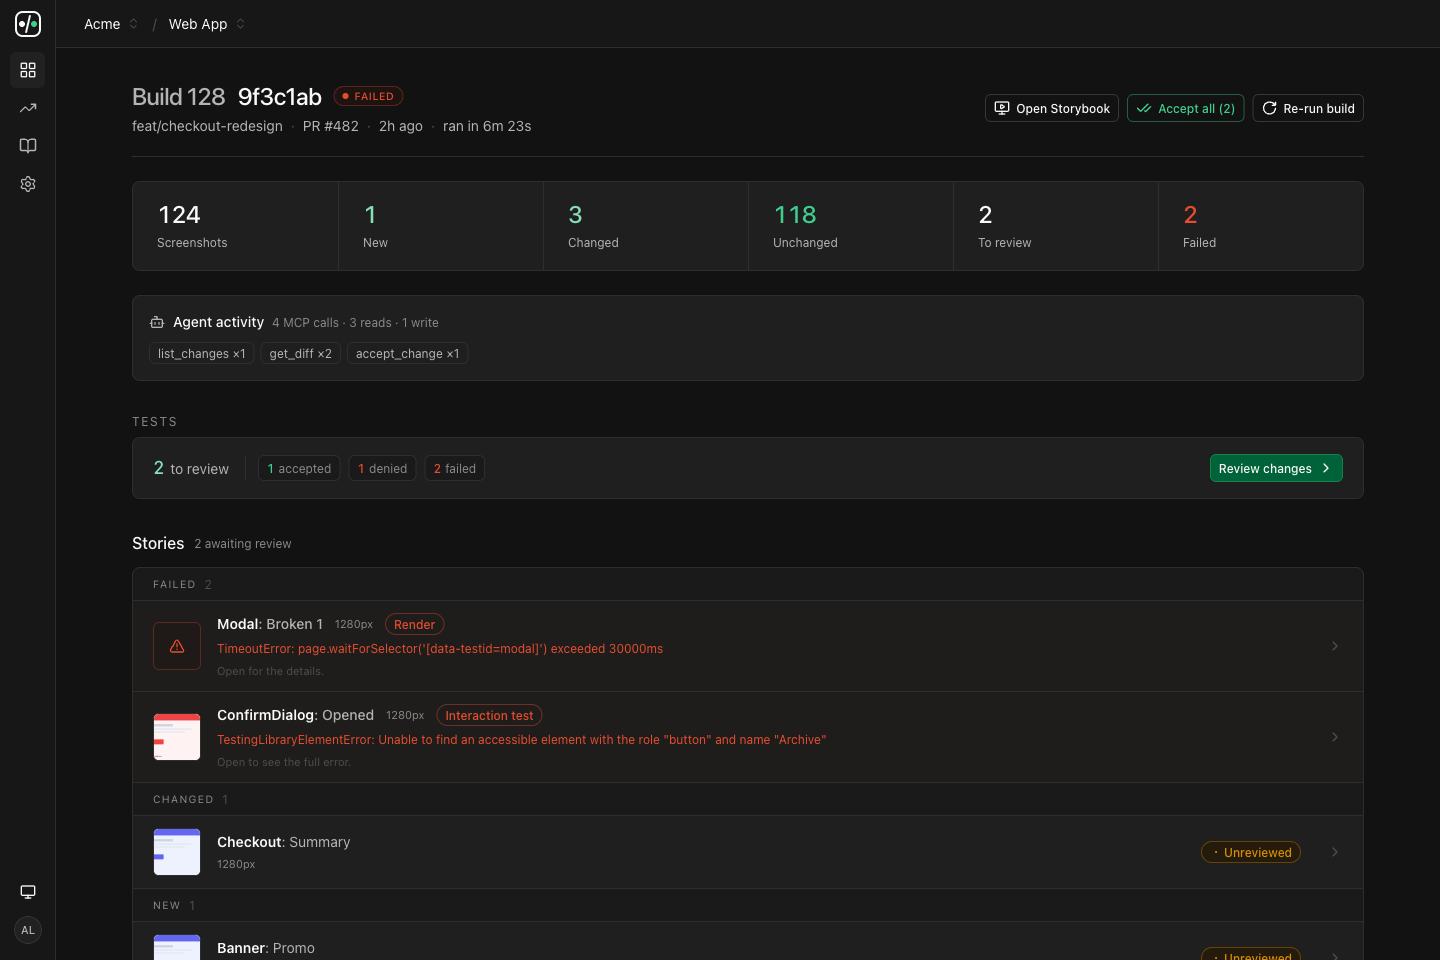
Task: Click the Banner: Promo story title
Action: [x=266, y=948]
